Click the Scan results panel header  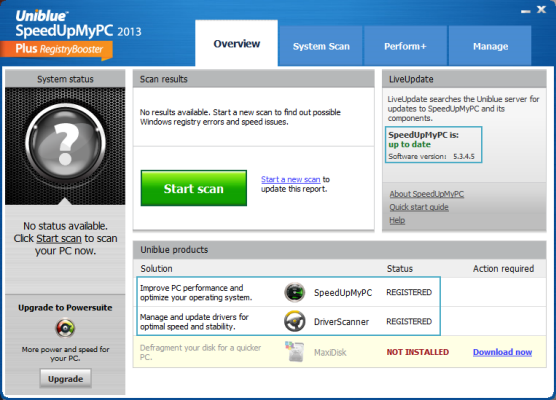[254, 79]
